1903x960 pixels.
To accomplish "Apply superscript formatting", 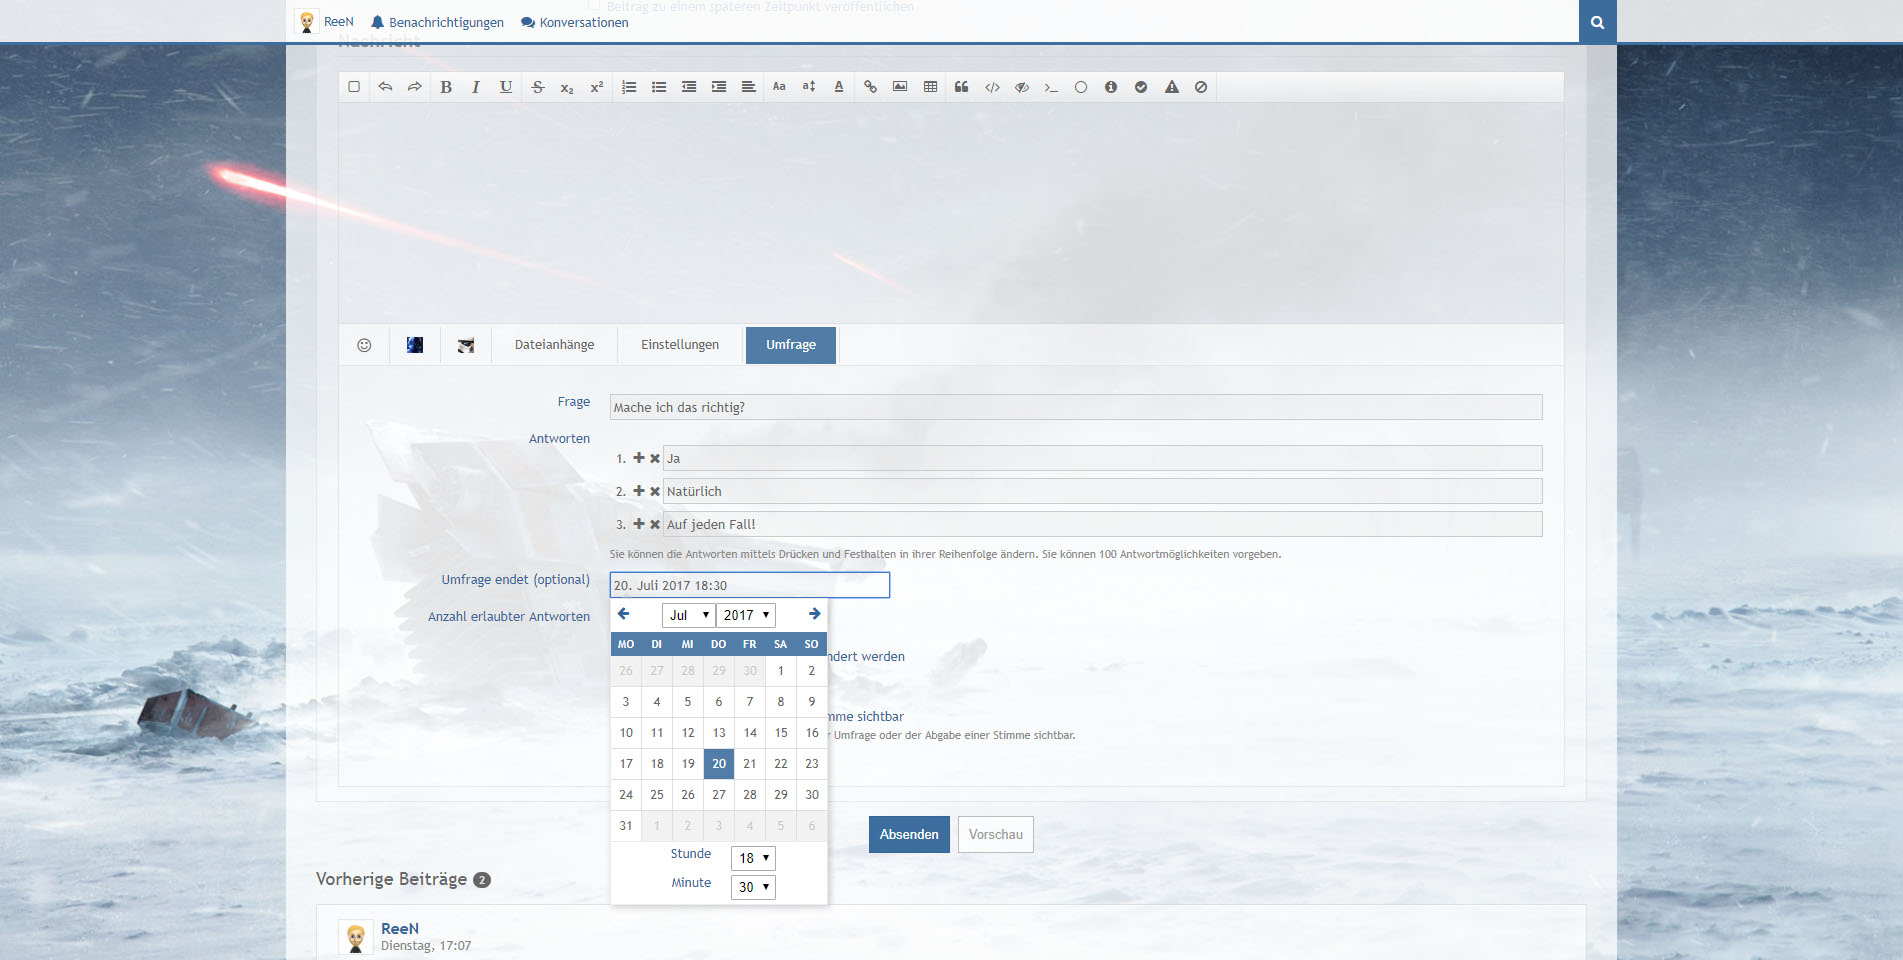I will pyautogui.click(x=597, y=87).
